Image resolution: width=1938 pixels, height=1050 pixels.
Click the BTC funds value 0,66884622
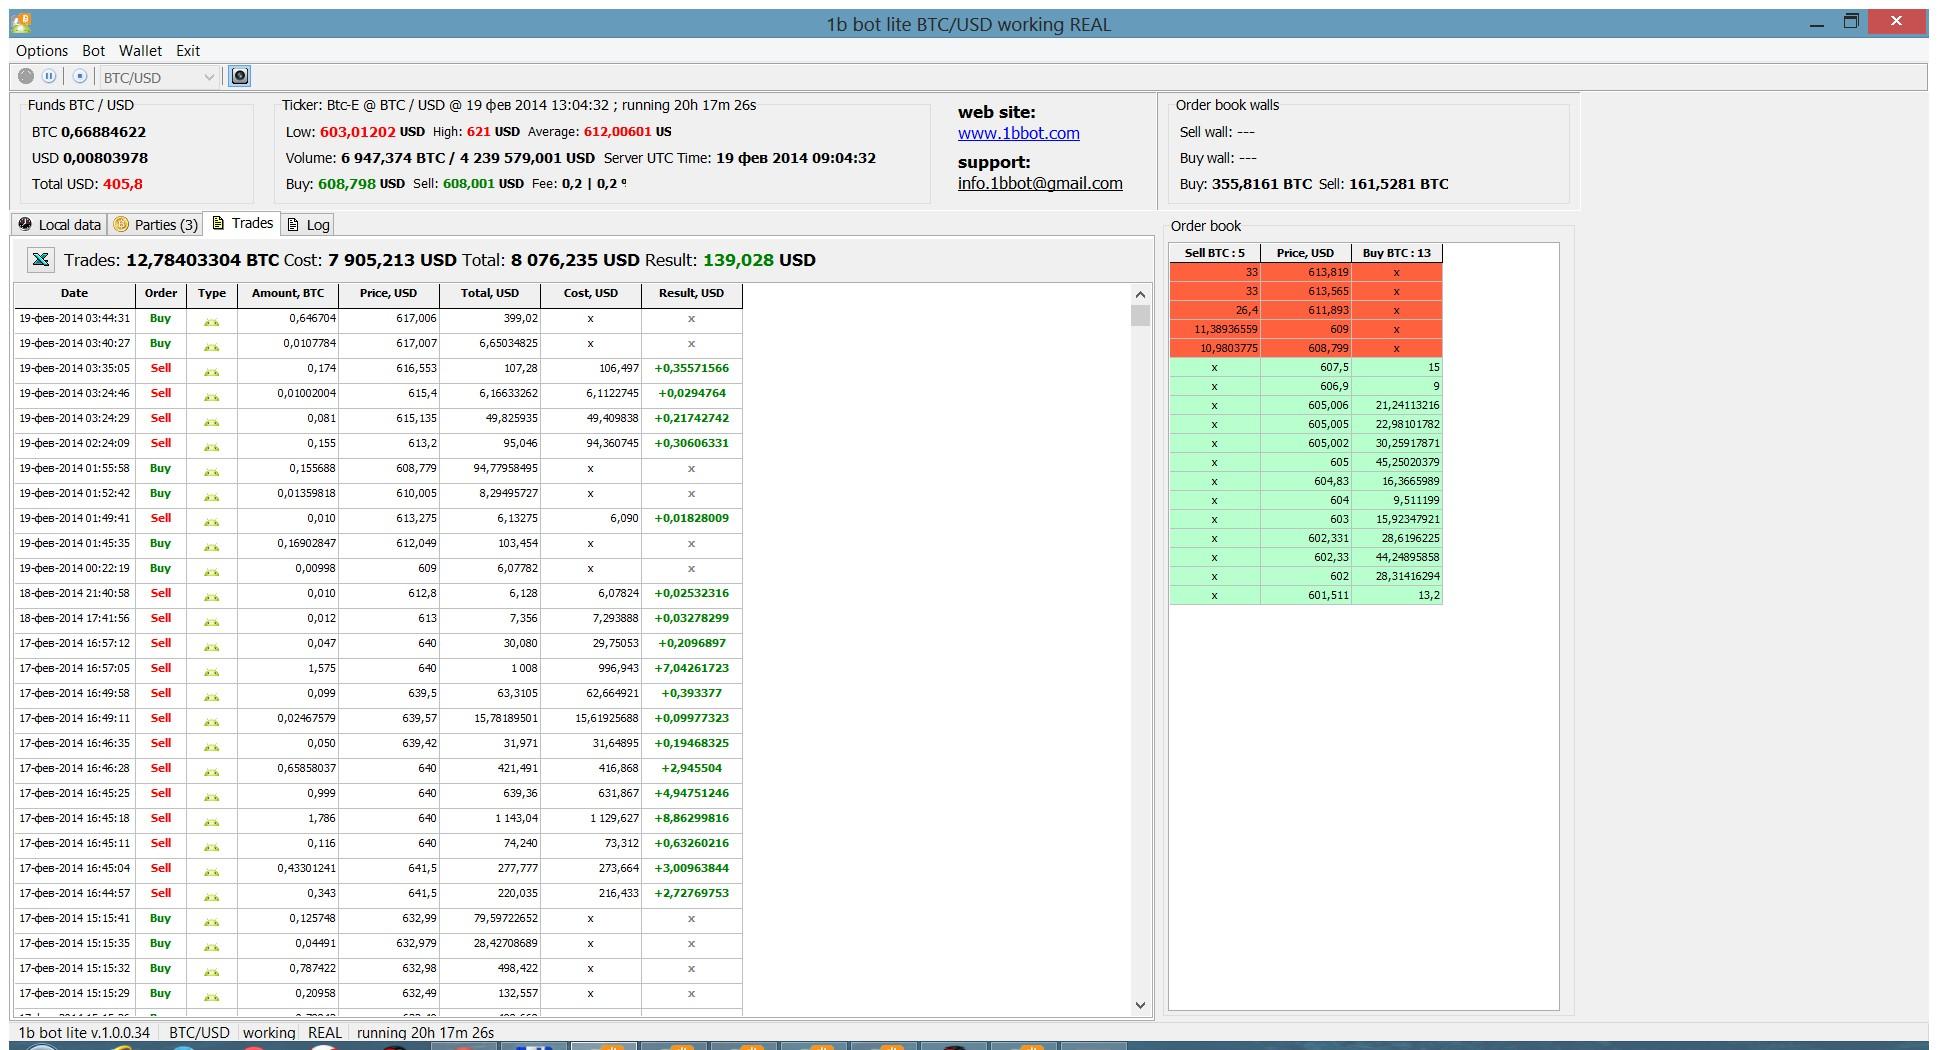103,132
